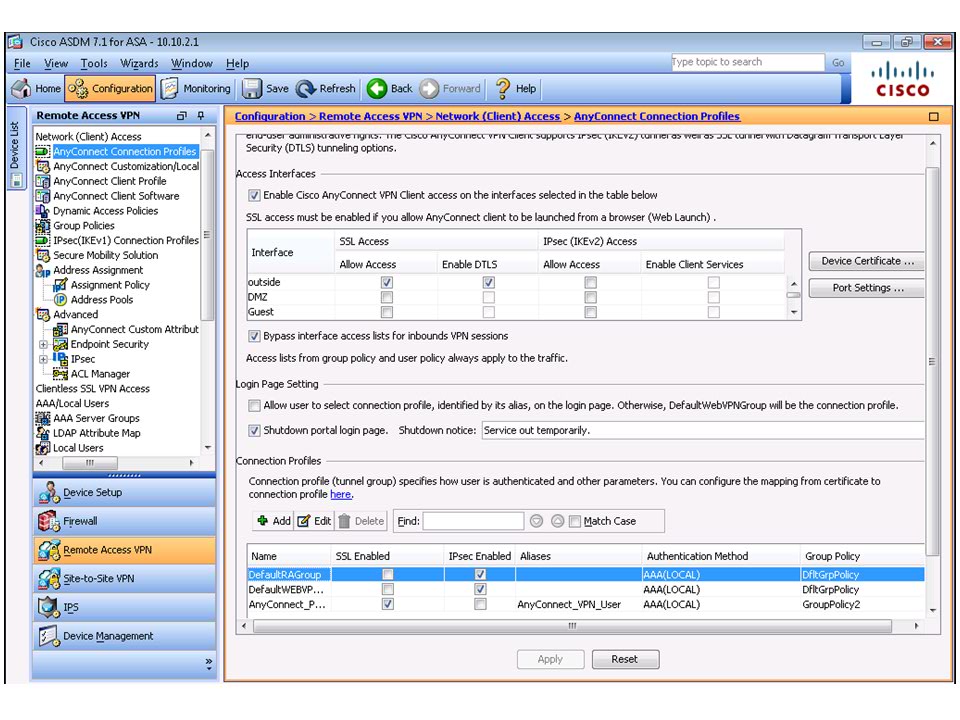The image size is (960, 720).
Task: Click the Home toolbar icon
Action: [x=20, y=88]
